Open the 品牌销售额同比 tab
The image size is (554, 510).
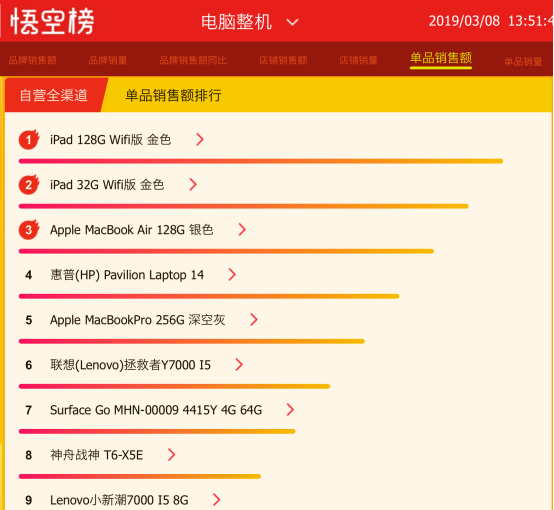193,60
